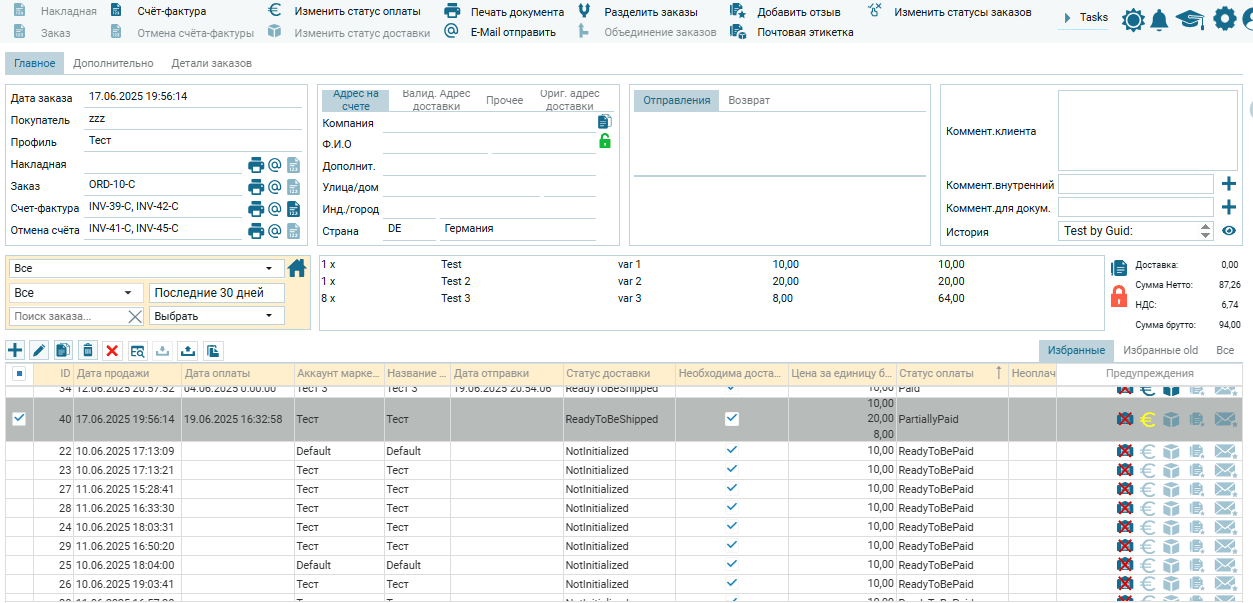Click the red X icon in table toolbar
1253x603 pixels.
click(x=112, y=350)
